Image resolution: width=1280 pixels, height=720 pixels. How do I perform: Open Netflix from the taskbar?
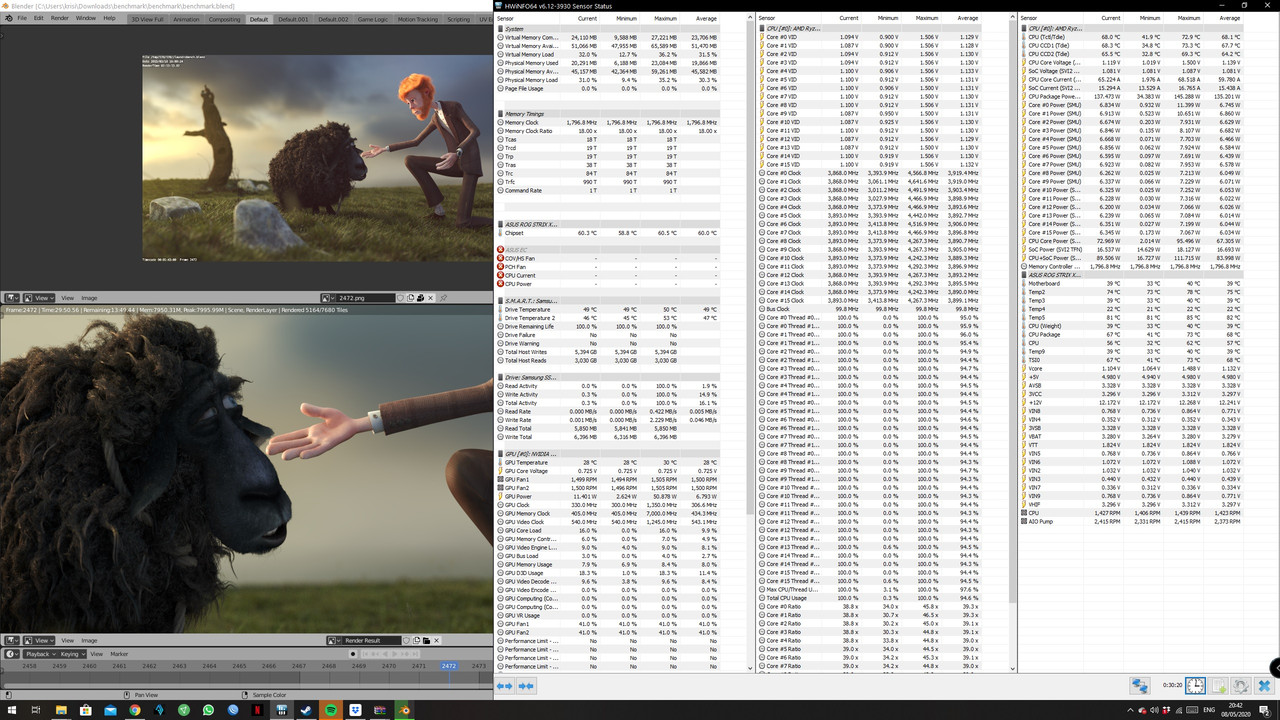tap(257, 710)
